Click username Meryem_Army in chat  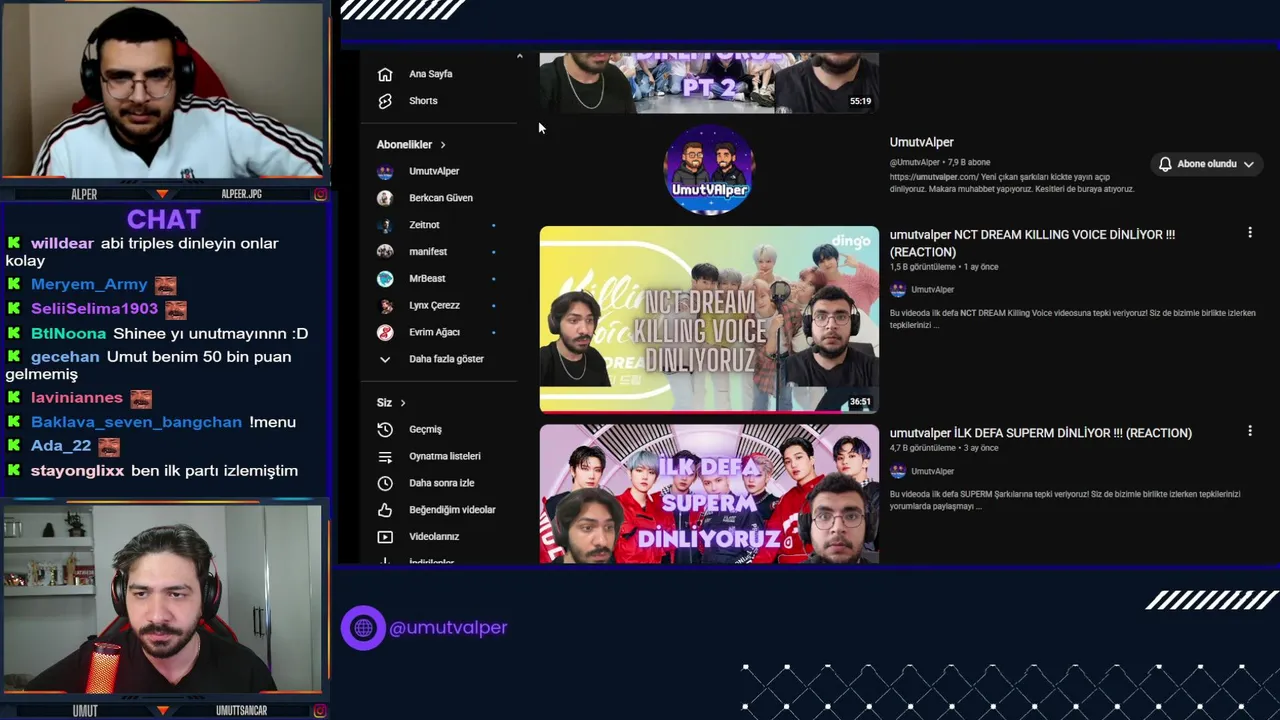tap(89, 285)
